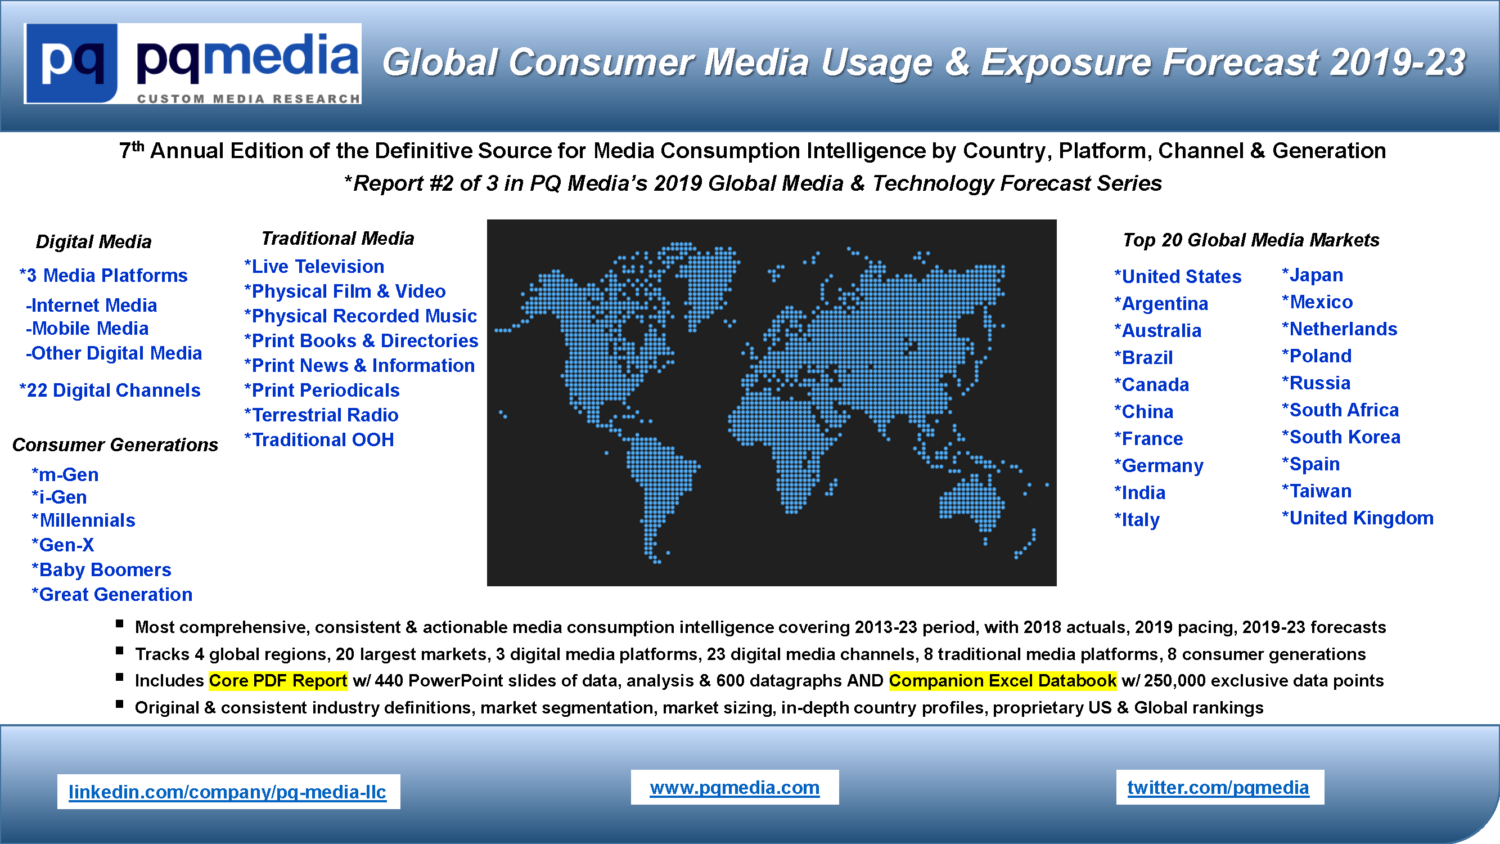Click the '*Report #2 of 3' italic line
This screenshot has width=1500, height=844.
click(x=752, y=184)
